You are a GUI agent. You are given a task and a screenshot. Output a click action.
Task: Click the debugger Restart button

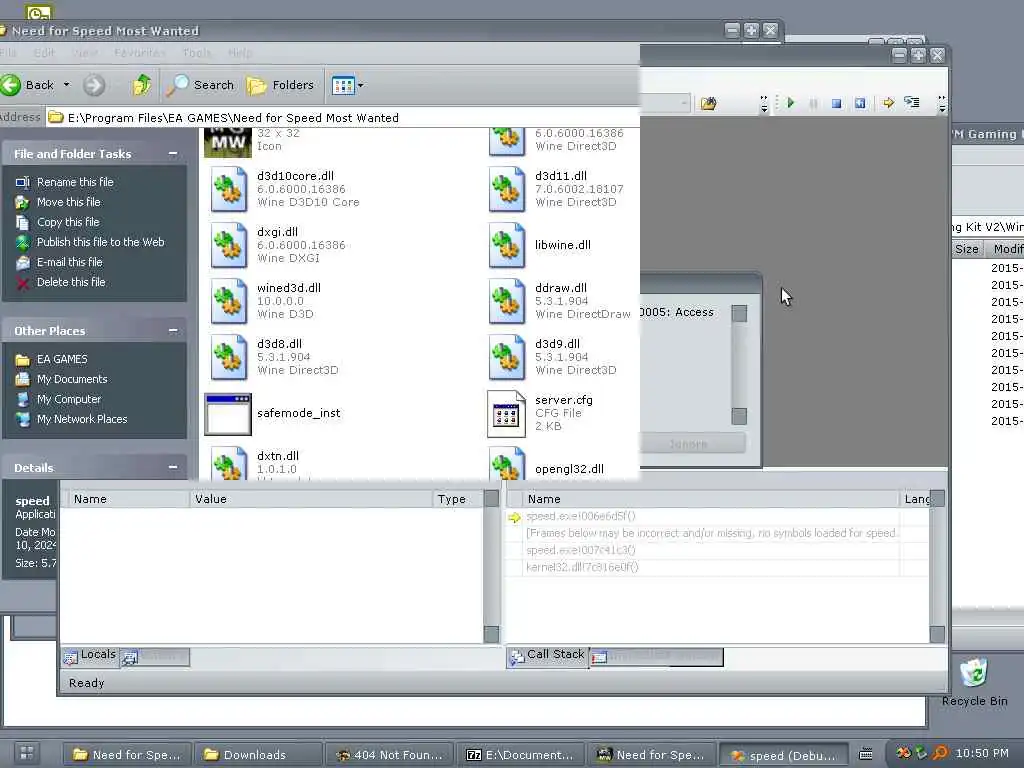click(860, 103)
